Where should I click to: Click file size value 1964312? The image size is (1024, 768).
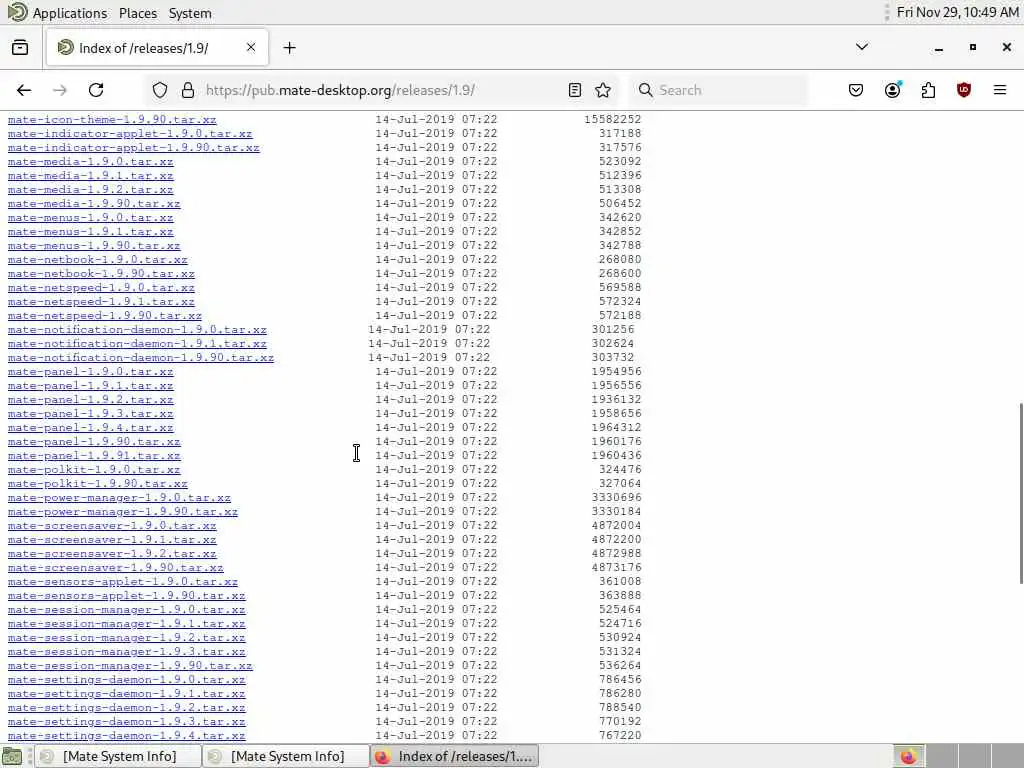click(x=616, y=428)
